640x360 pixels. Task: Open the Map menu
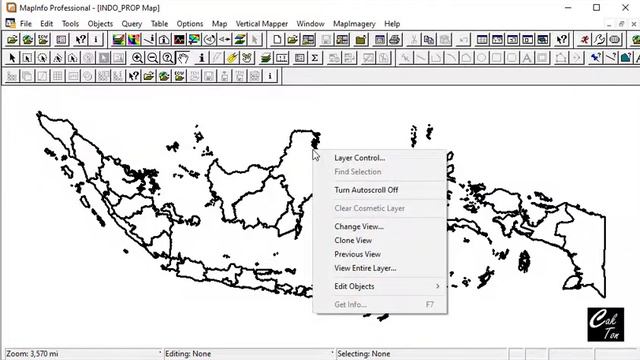coord(219,24)
